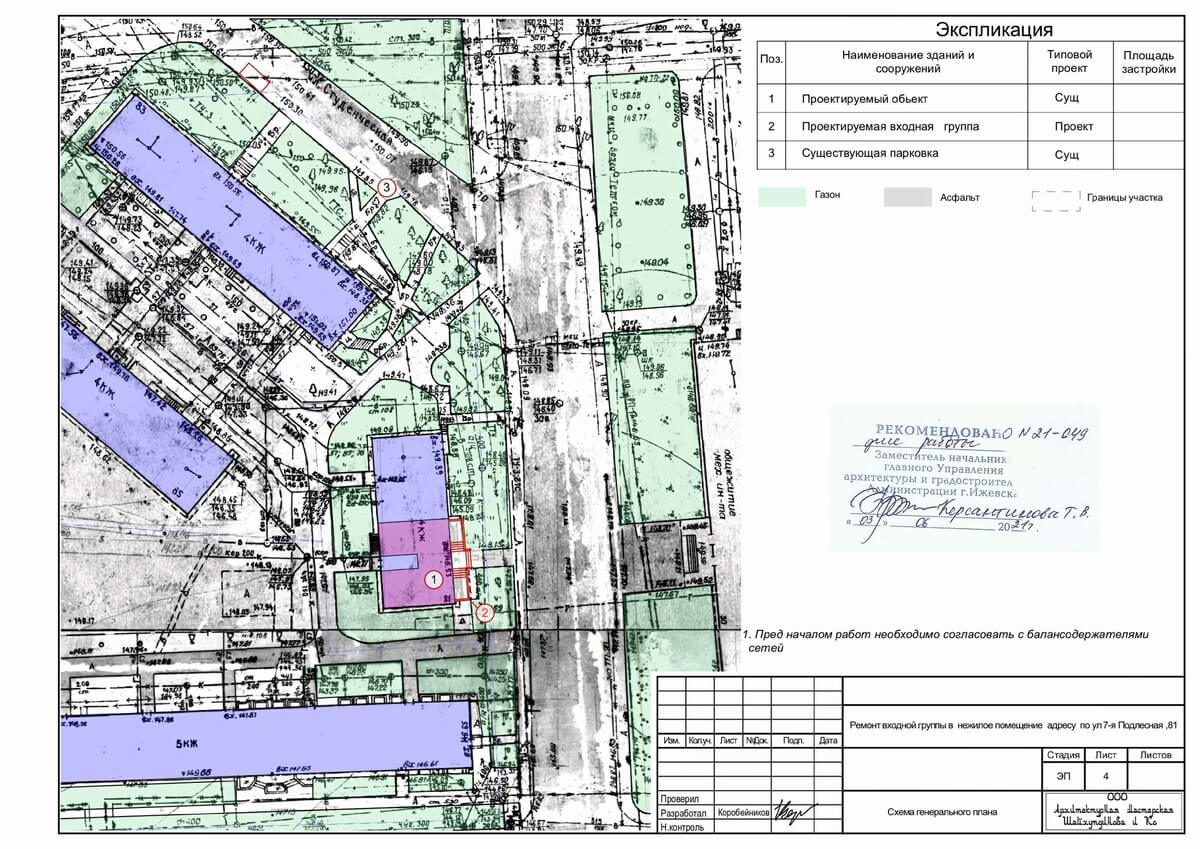Click the Типовой проект column header

coord(1069,62)
